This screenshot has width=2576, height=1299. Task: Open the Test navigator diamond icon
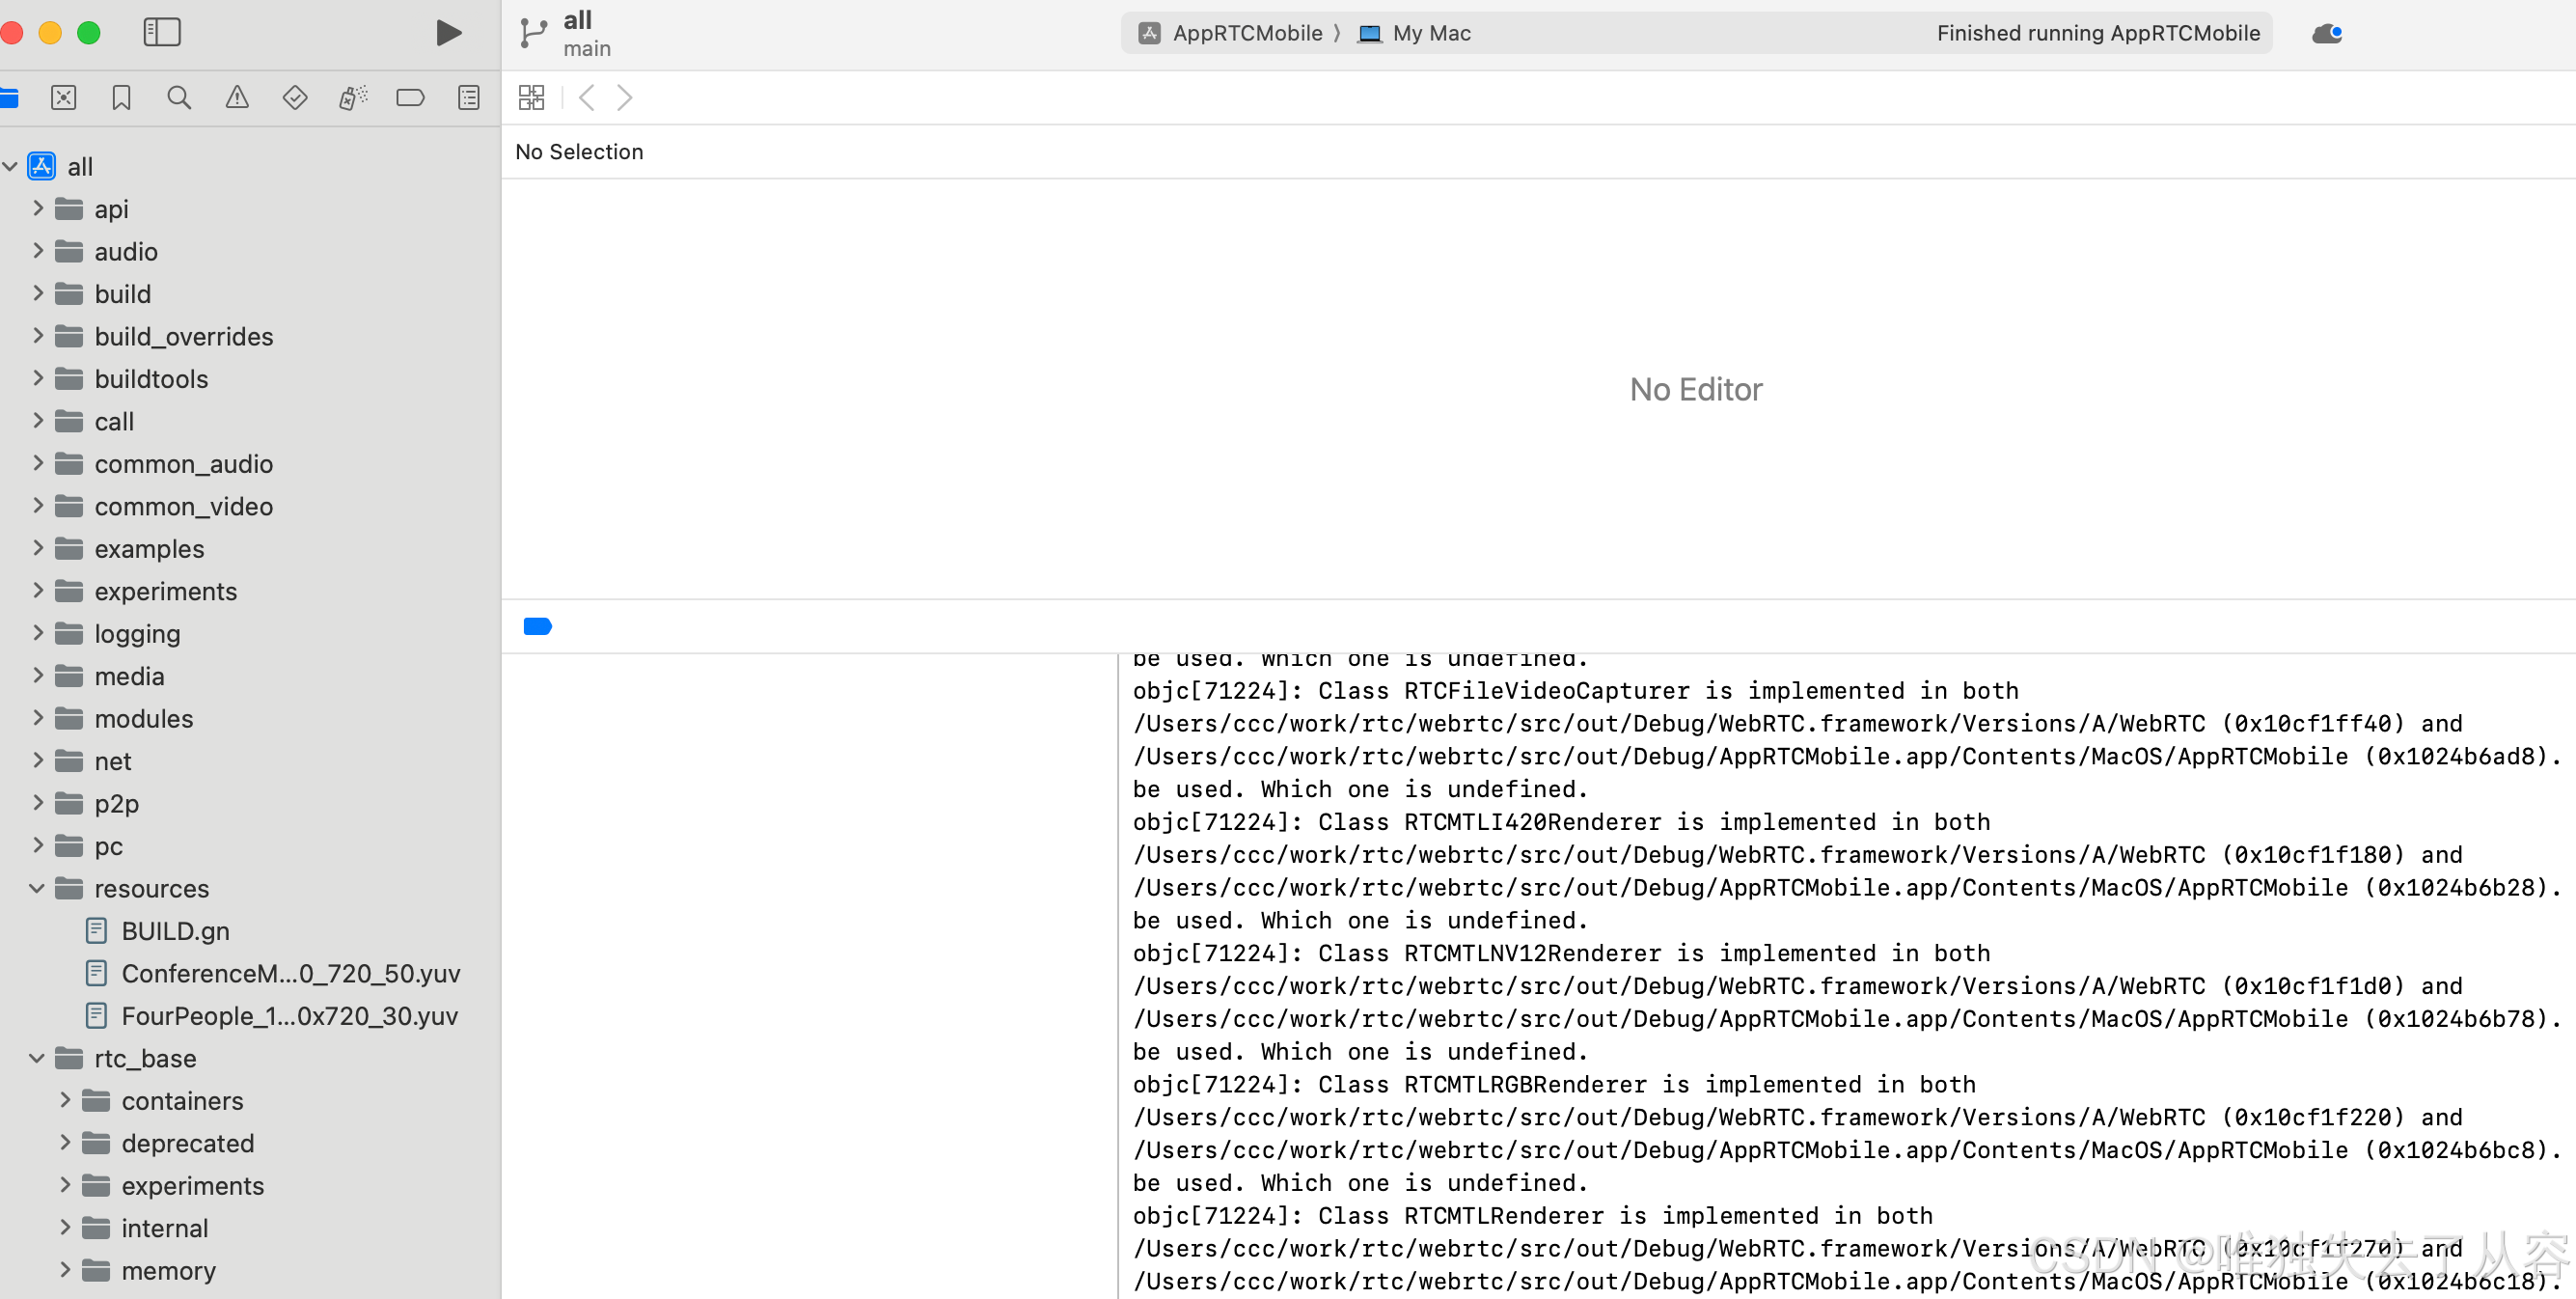click(x=295, y=98)
